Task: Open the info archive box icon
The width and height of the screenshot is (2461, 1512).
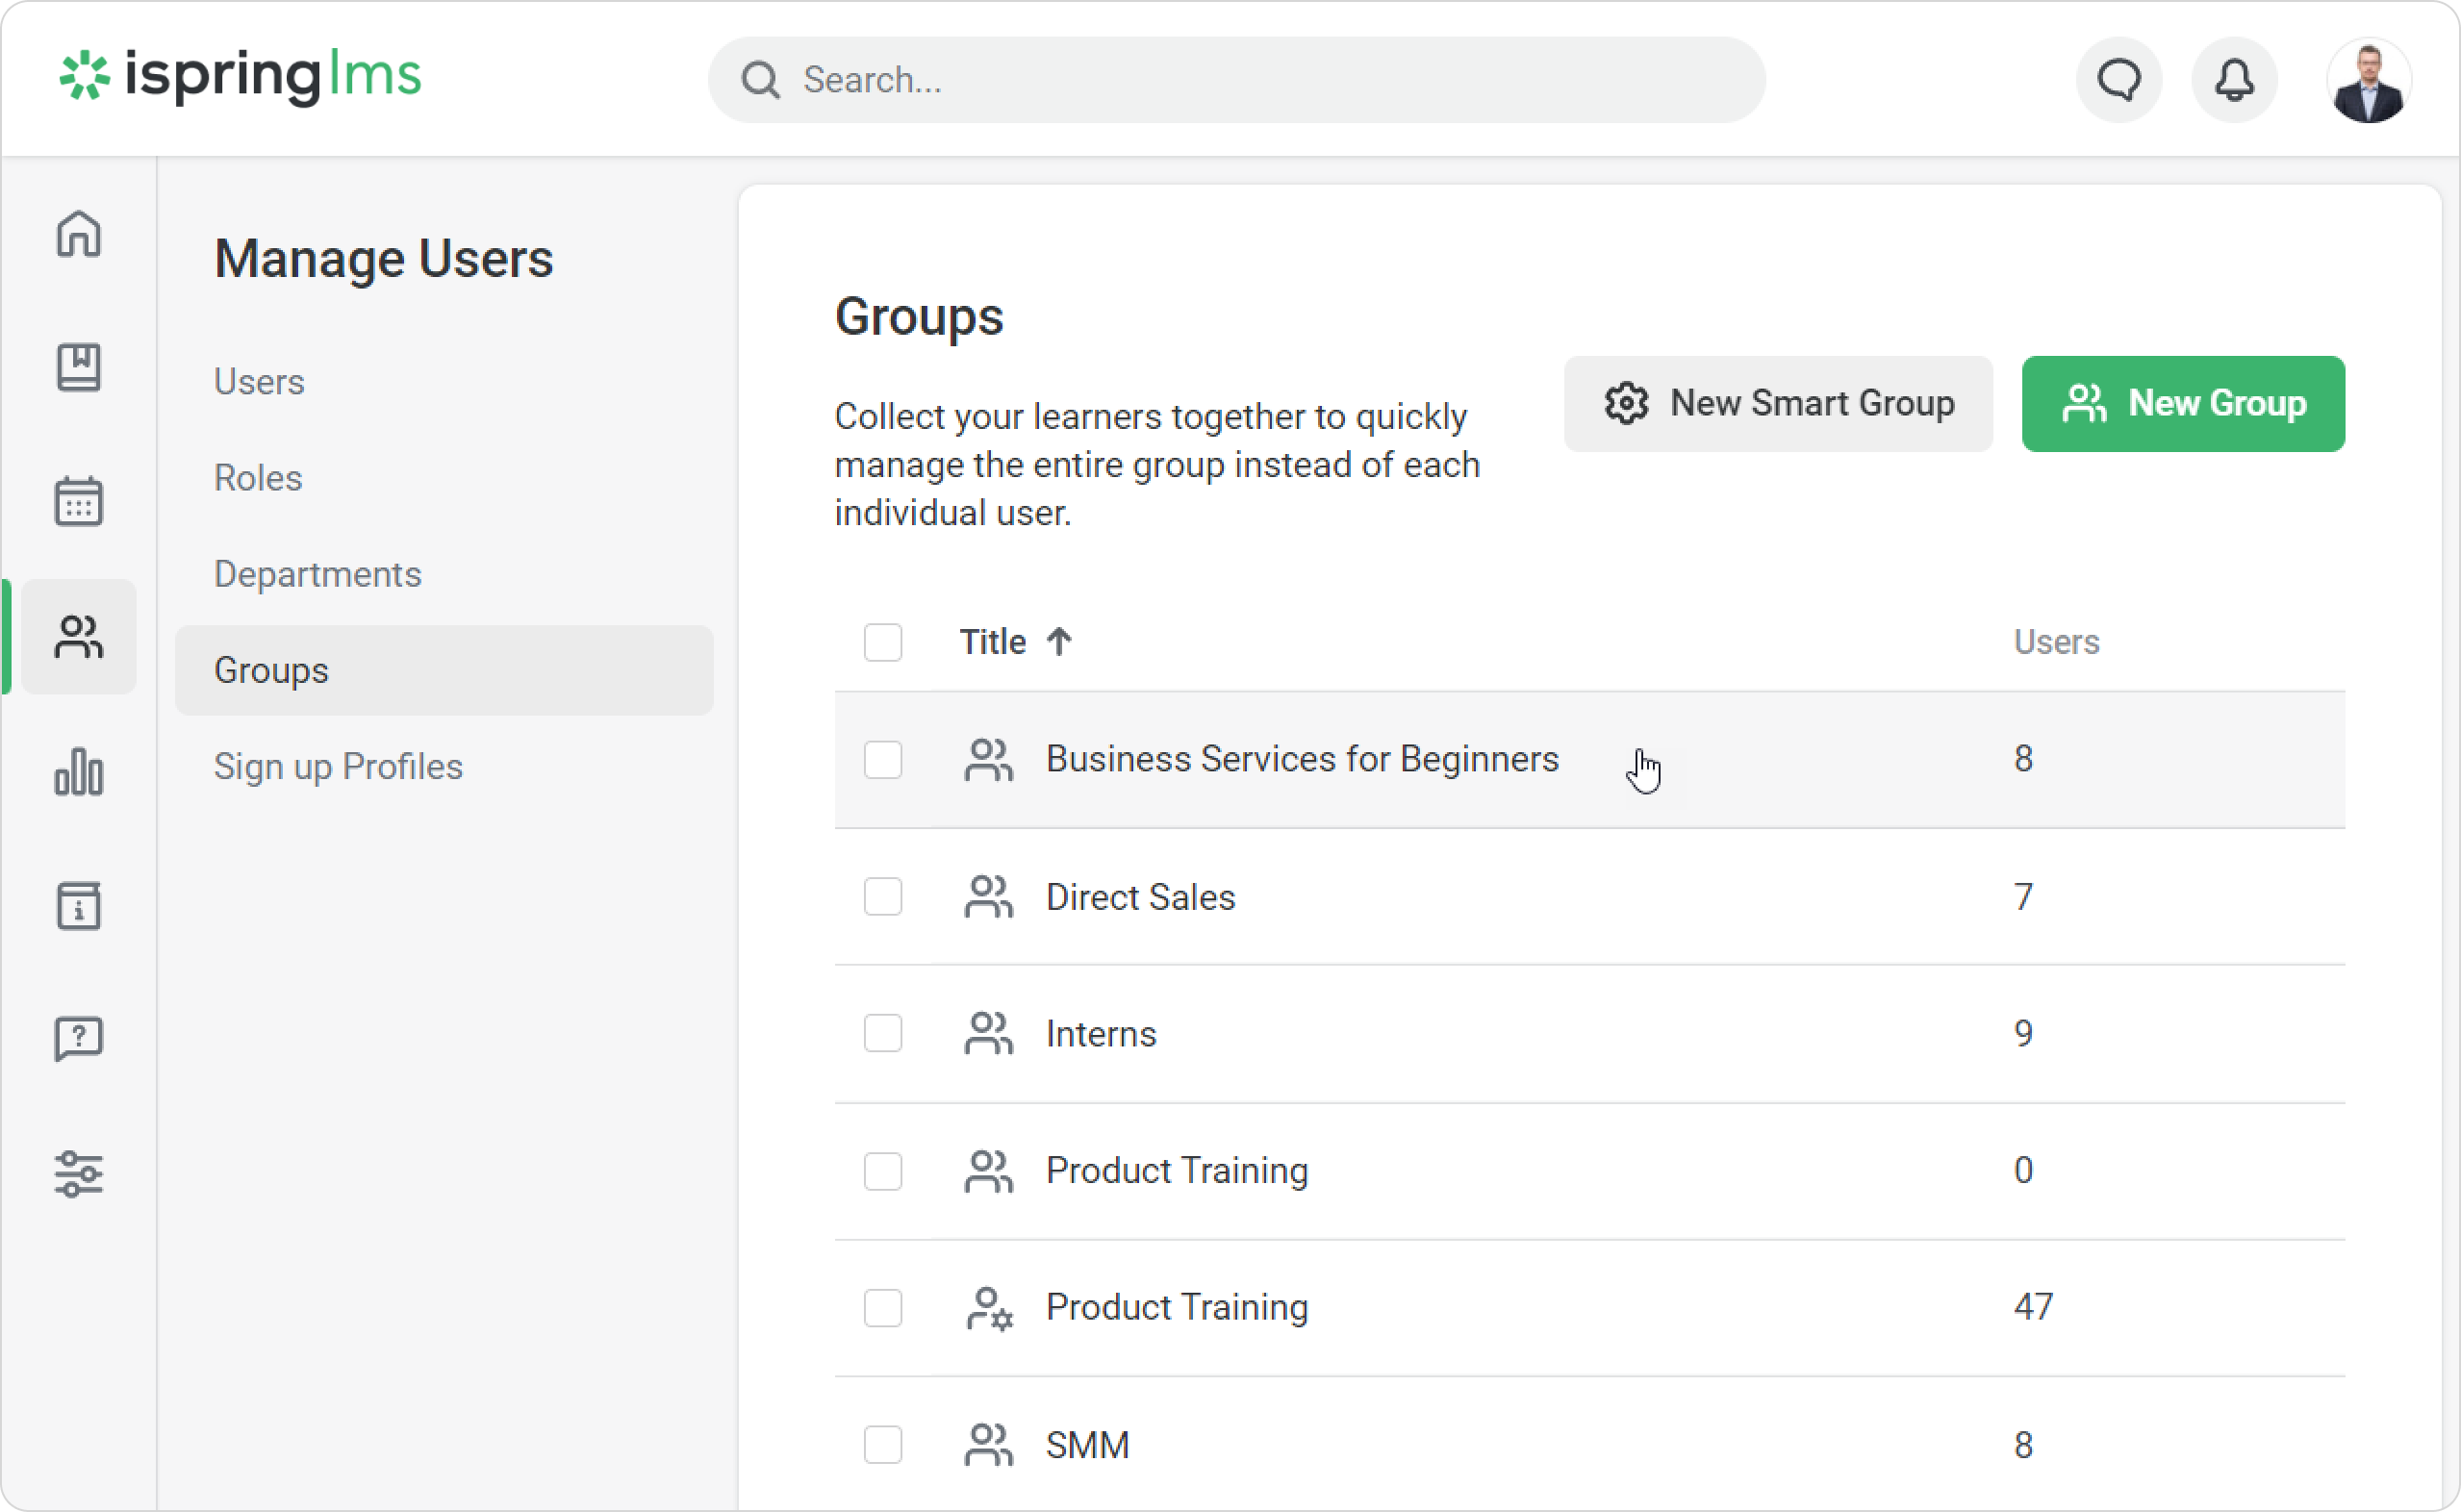Action: tap(78, 905)
